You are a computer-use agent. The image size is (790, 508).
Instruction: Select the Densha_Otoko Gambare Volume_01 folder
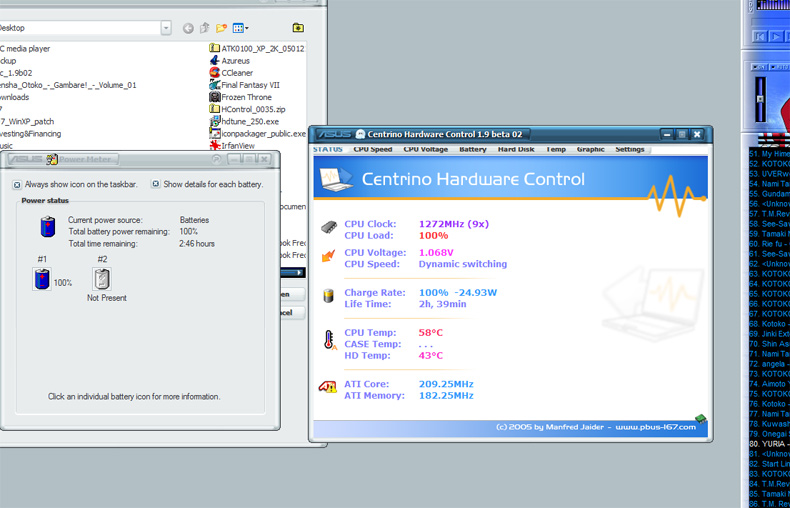pos(68,85)
